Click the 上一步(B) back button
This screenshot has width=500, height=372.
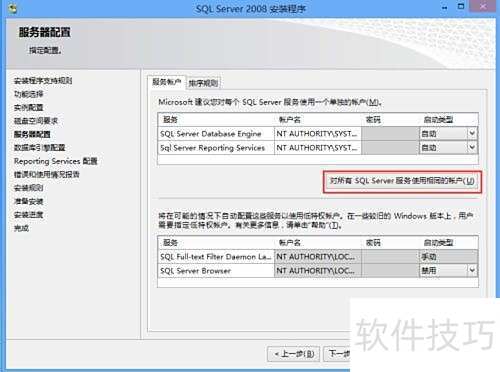tap(294, 354)
